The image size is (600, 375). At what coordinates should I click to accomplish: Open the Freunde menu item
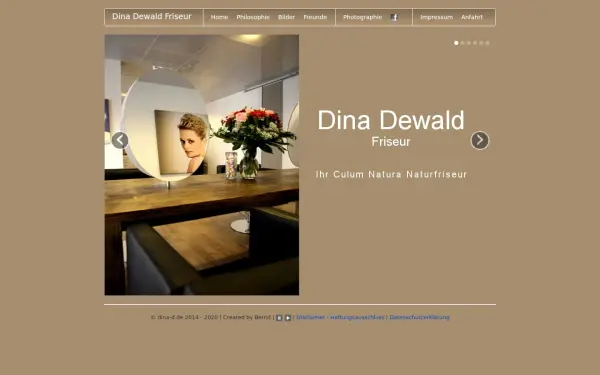tap(315, 17)
